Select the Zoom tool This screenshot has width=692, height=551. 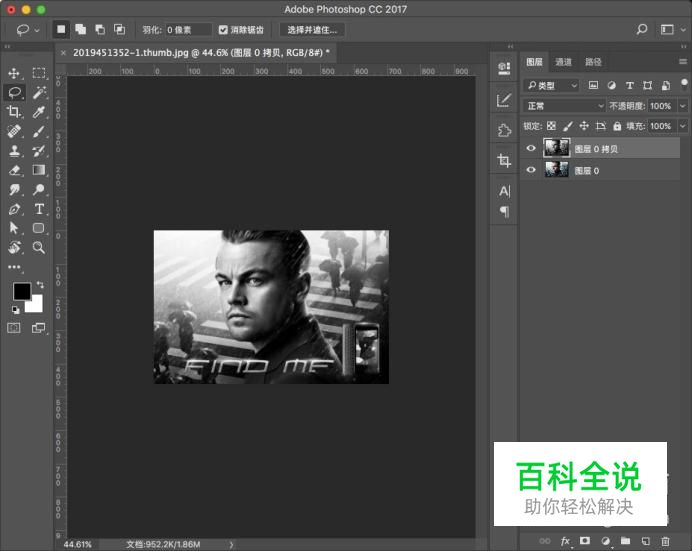pos(39,247)
